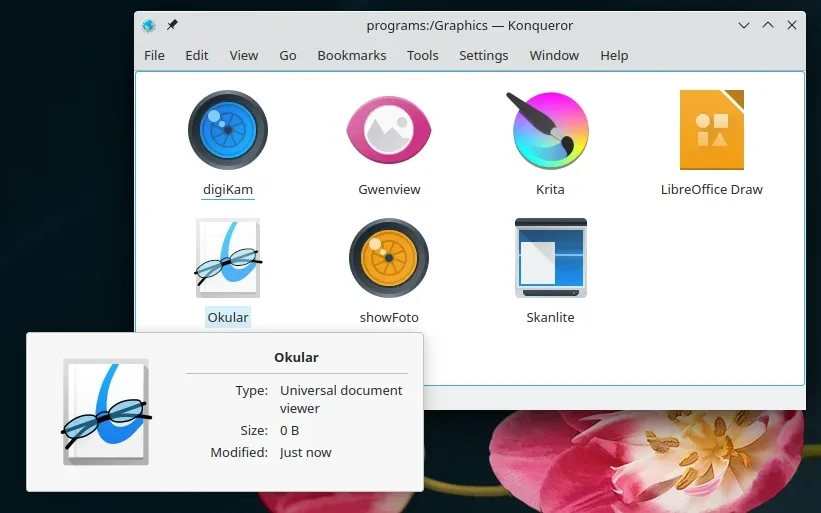Click the digiKam text label
The height and width of the screenshot is (513, 821).
click(x=227, y=189)
